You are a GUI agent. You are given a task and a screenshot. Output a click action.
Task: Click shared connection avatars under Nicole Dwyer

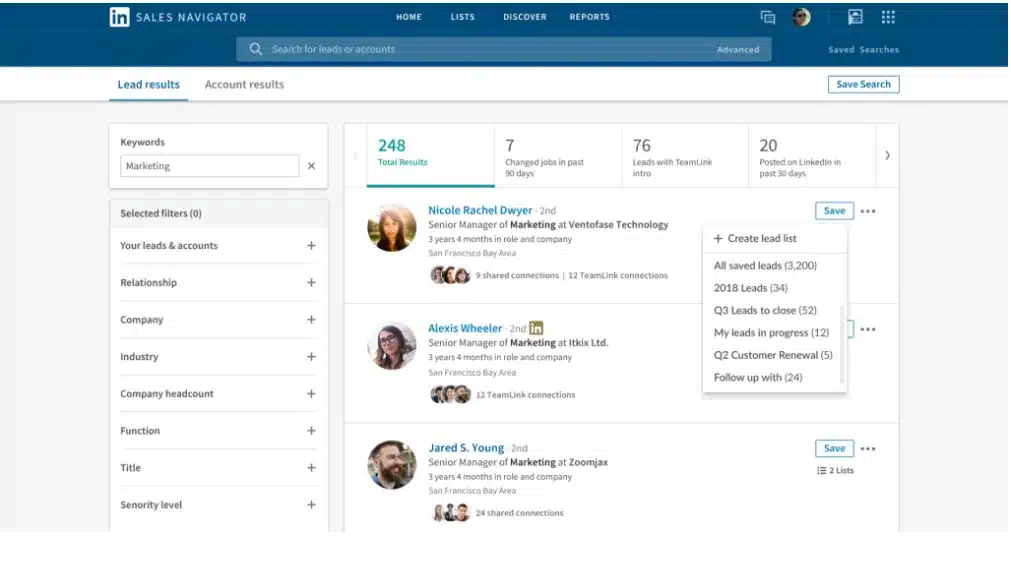[450, 275]
